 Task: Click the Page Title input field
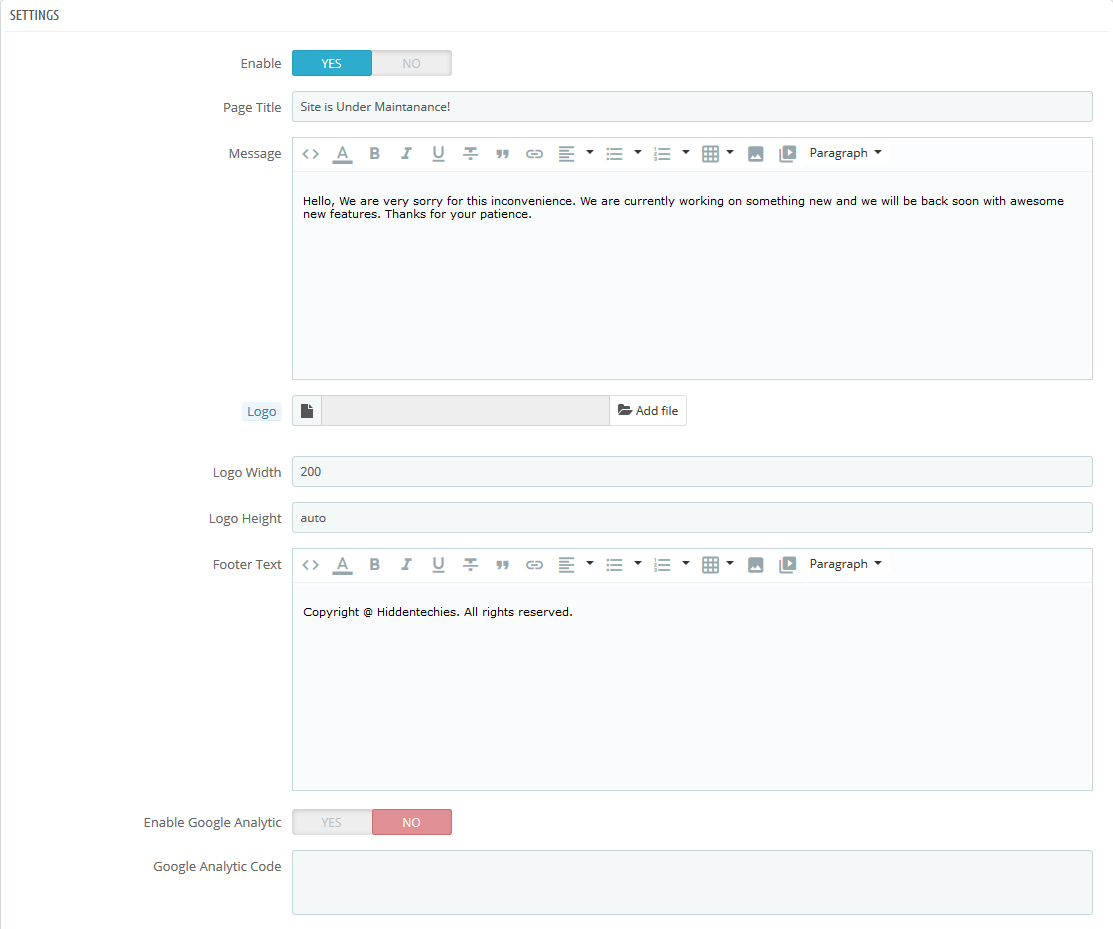click(691, 107)
